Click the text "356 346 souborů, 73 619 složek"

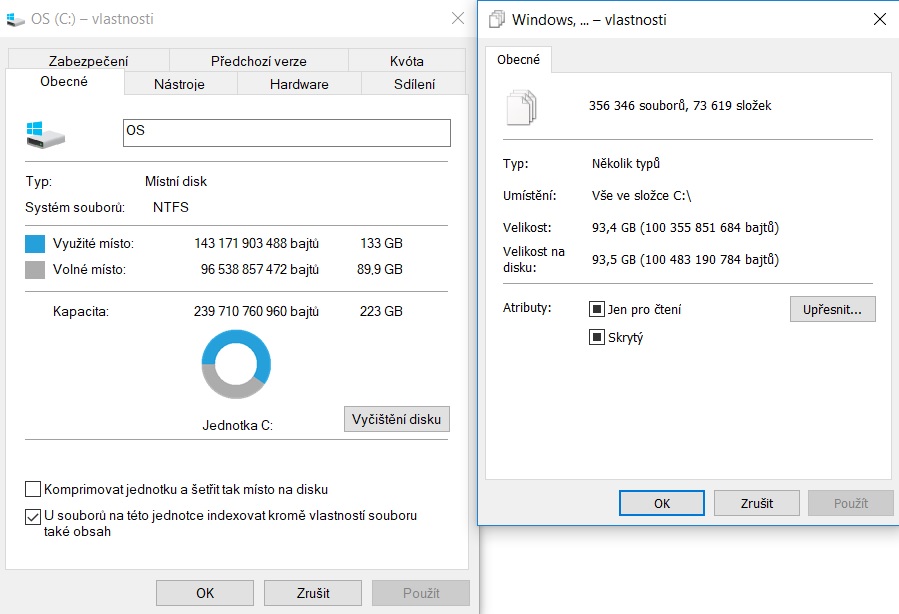click(680, 105)
